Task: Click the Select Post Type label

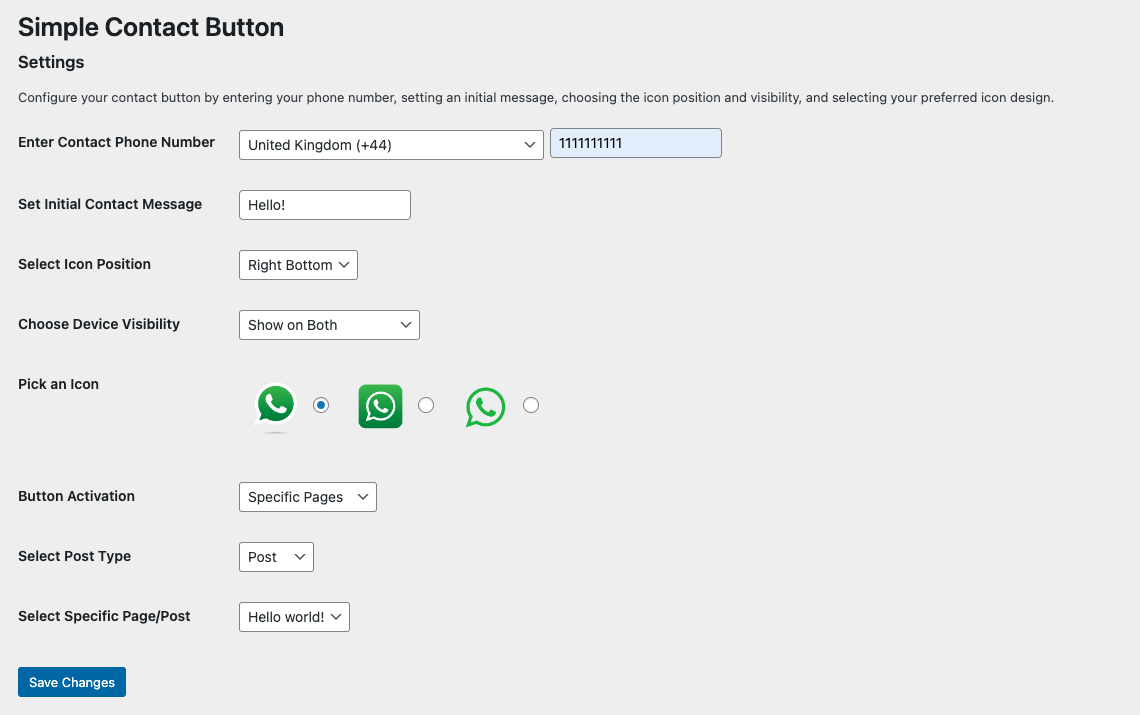Action: 74,556
